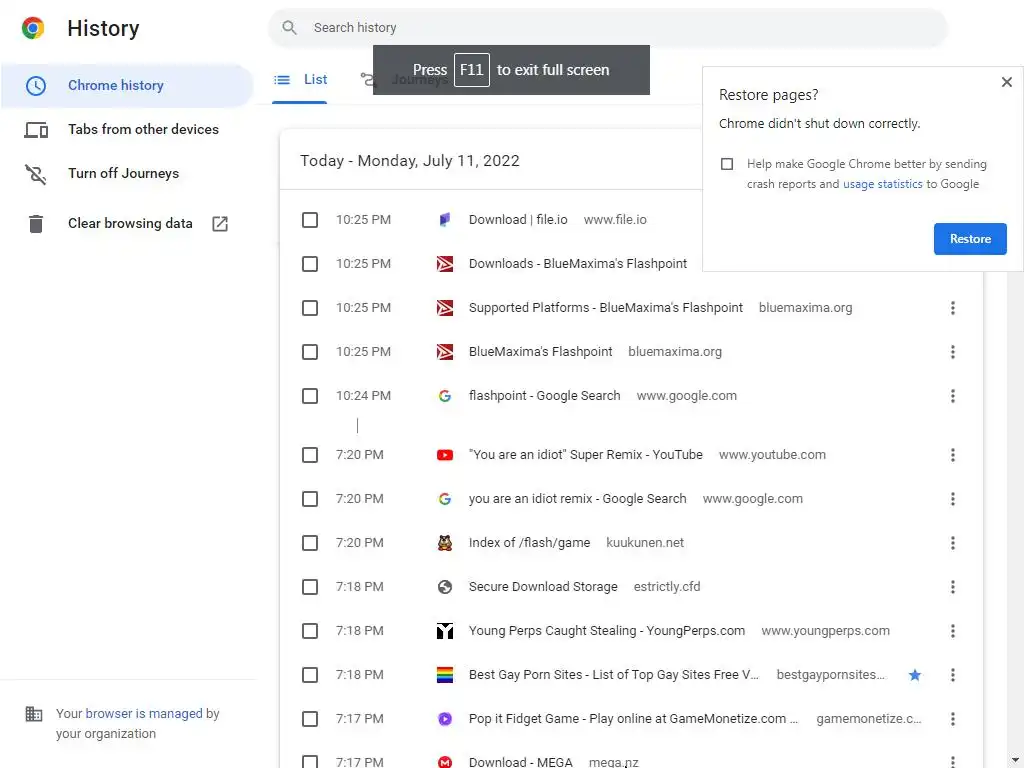Click the YouTube favicon in history

445,455
